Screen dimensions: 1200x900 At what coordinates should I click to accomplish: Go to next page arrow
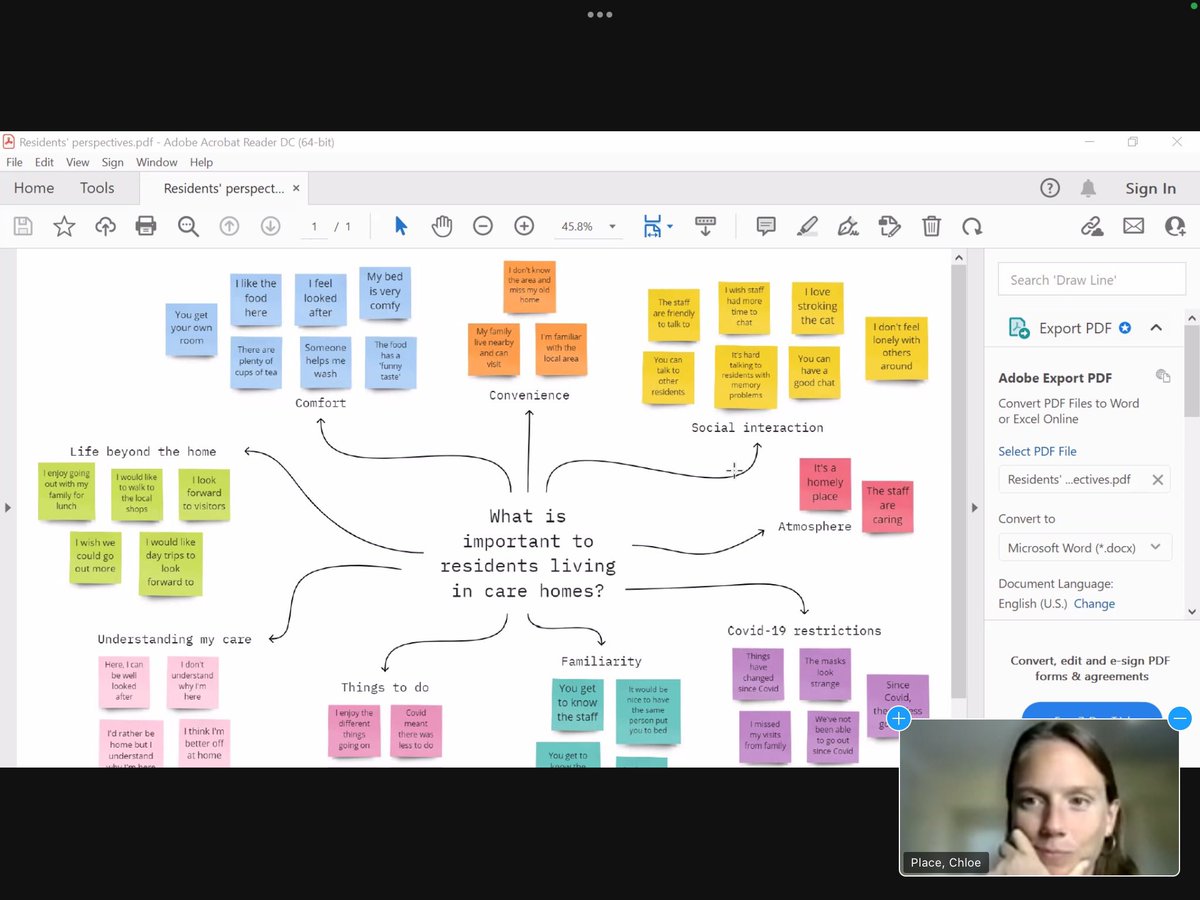[270, 227]
